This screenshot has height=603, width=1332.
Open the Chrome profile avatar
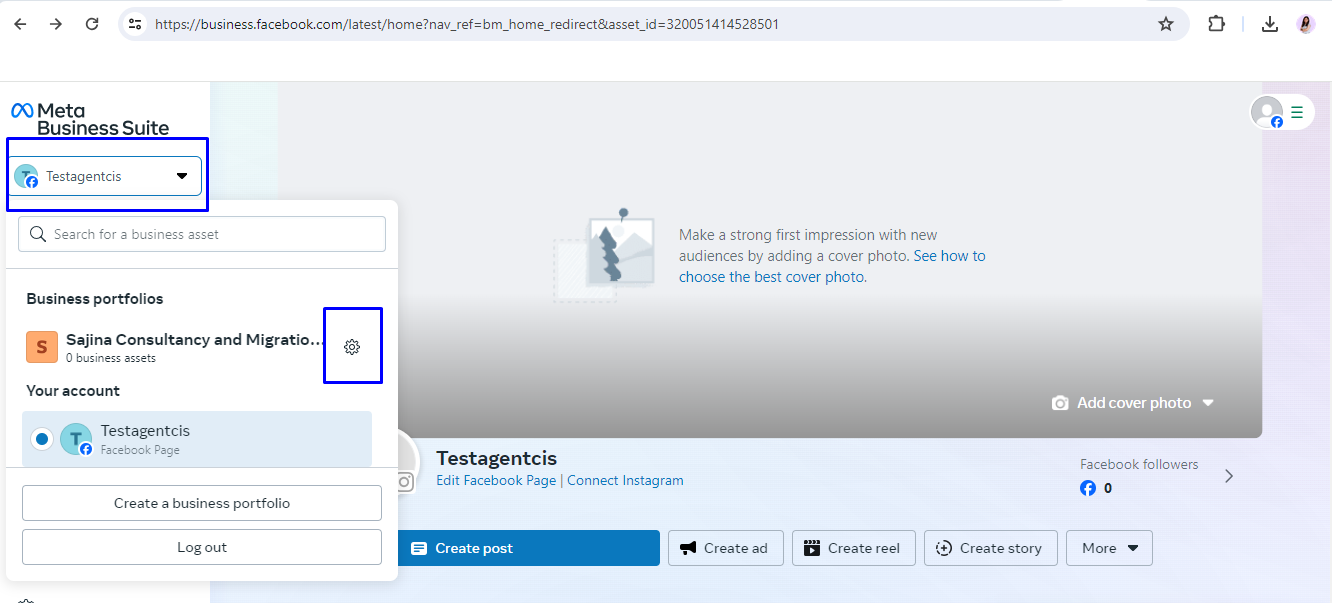(x=1306, y=24)
